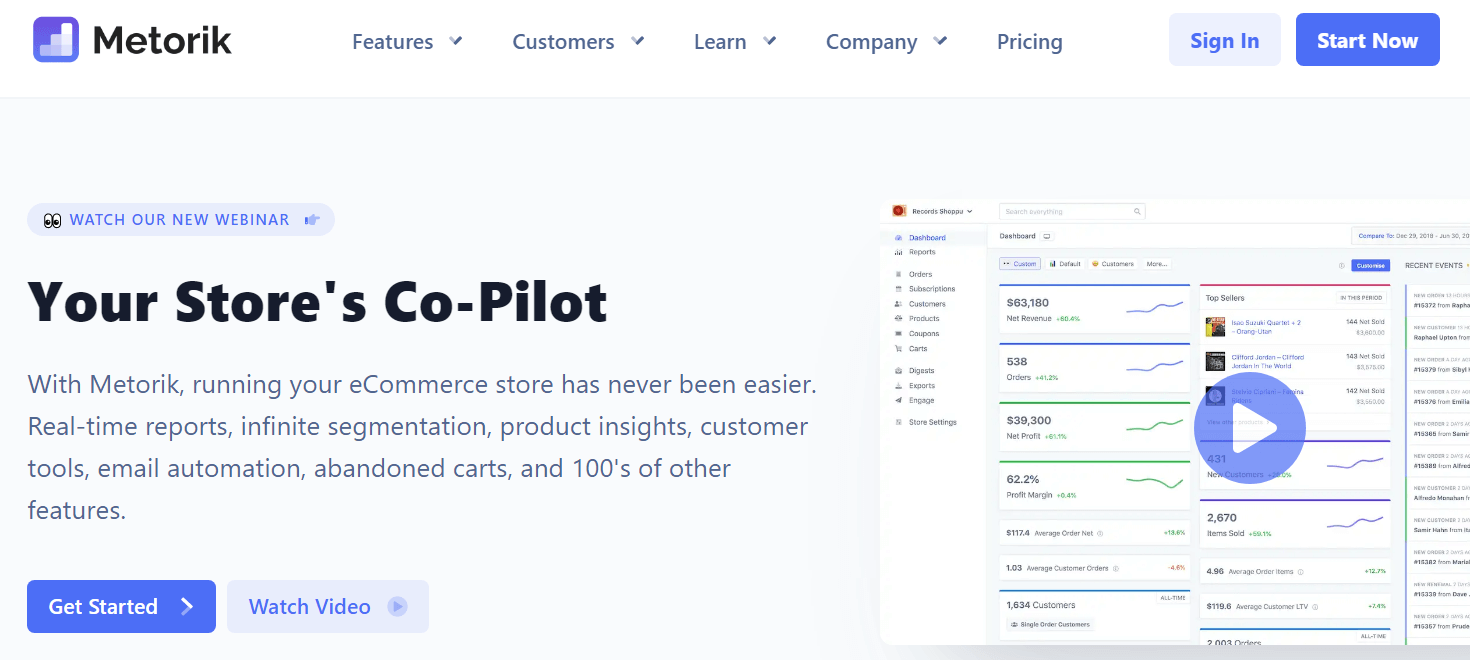Expand the Features dropdown chevron
1470x660 pixels.
(x=456, y=41)
